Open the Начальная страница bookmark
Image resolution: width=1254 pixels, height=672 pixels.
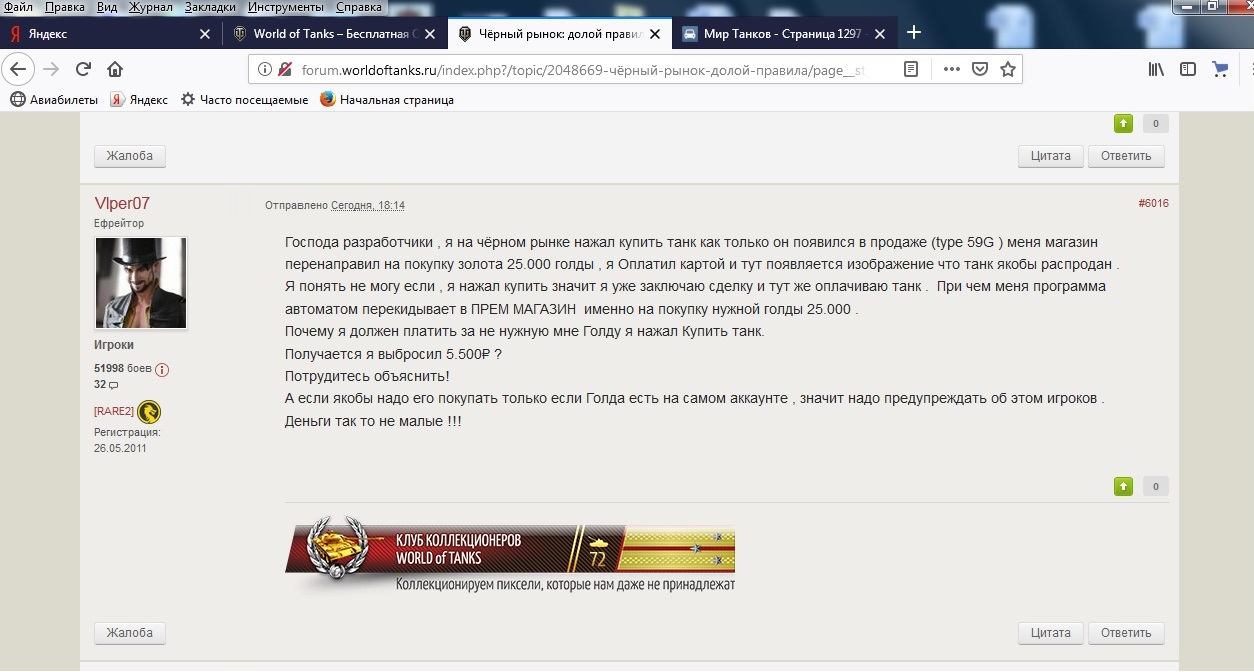click(x=387, y=99)
